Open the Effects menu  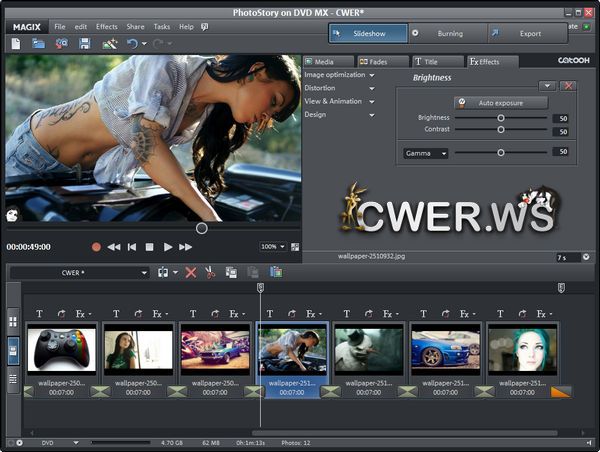106,26
